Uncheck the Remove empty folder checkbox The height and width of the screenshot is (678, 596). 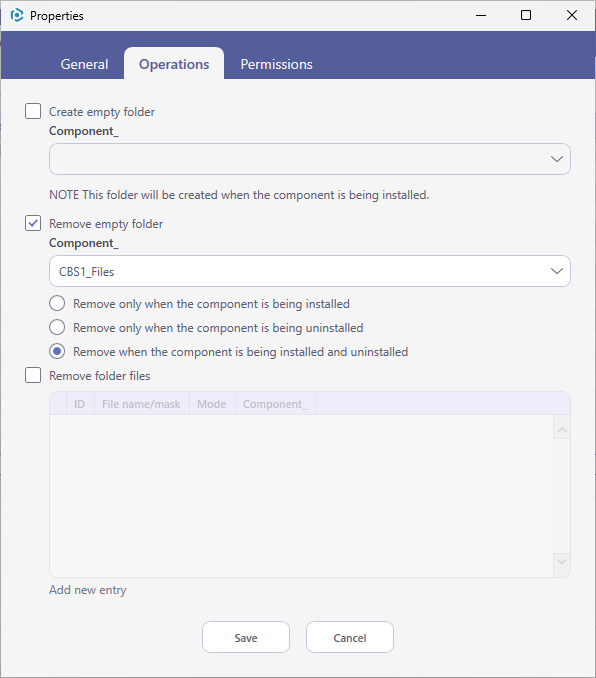click(x=33, y=223)
